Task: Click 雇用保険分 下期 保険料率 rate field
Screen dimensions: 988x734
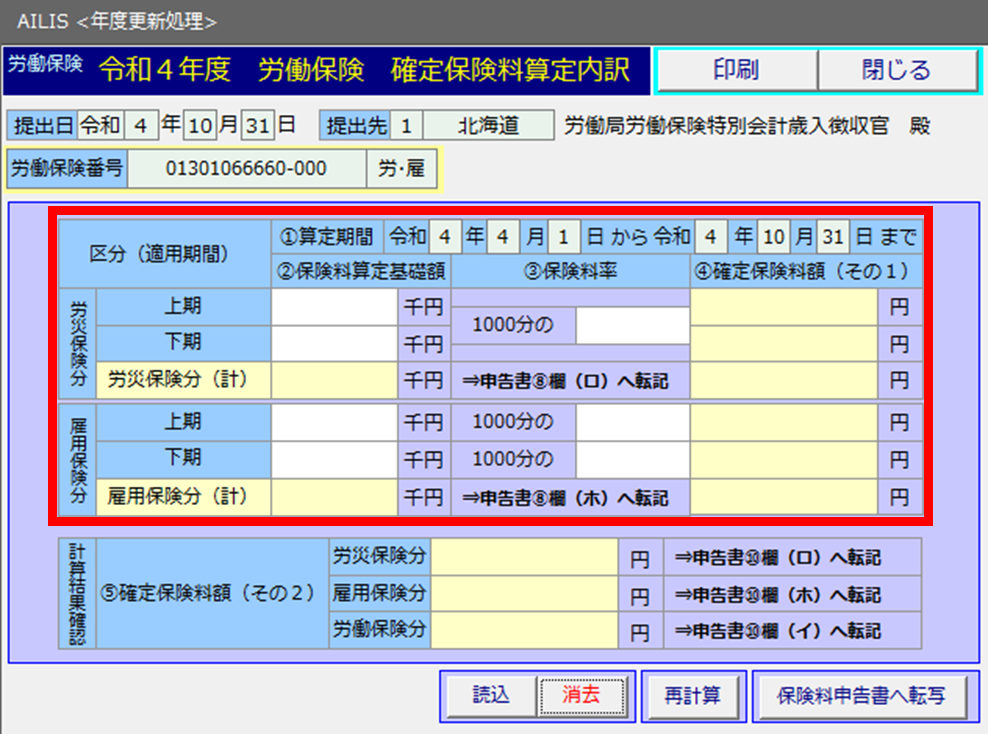Action: coord(632,460)
